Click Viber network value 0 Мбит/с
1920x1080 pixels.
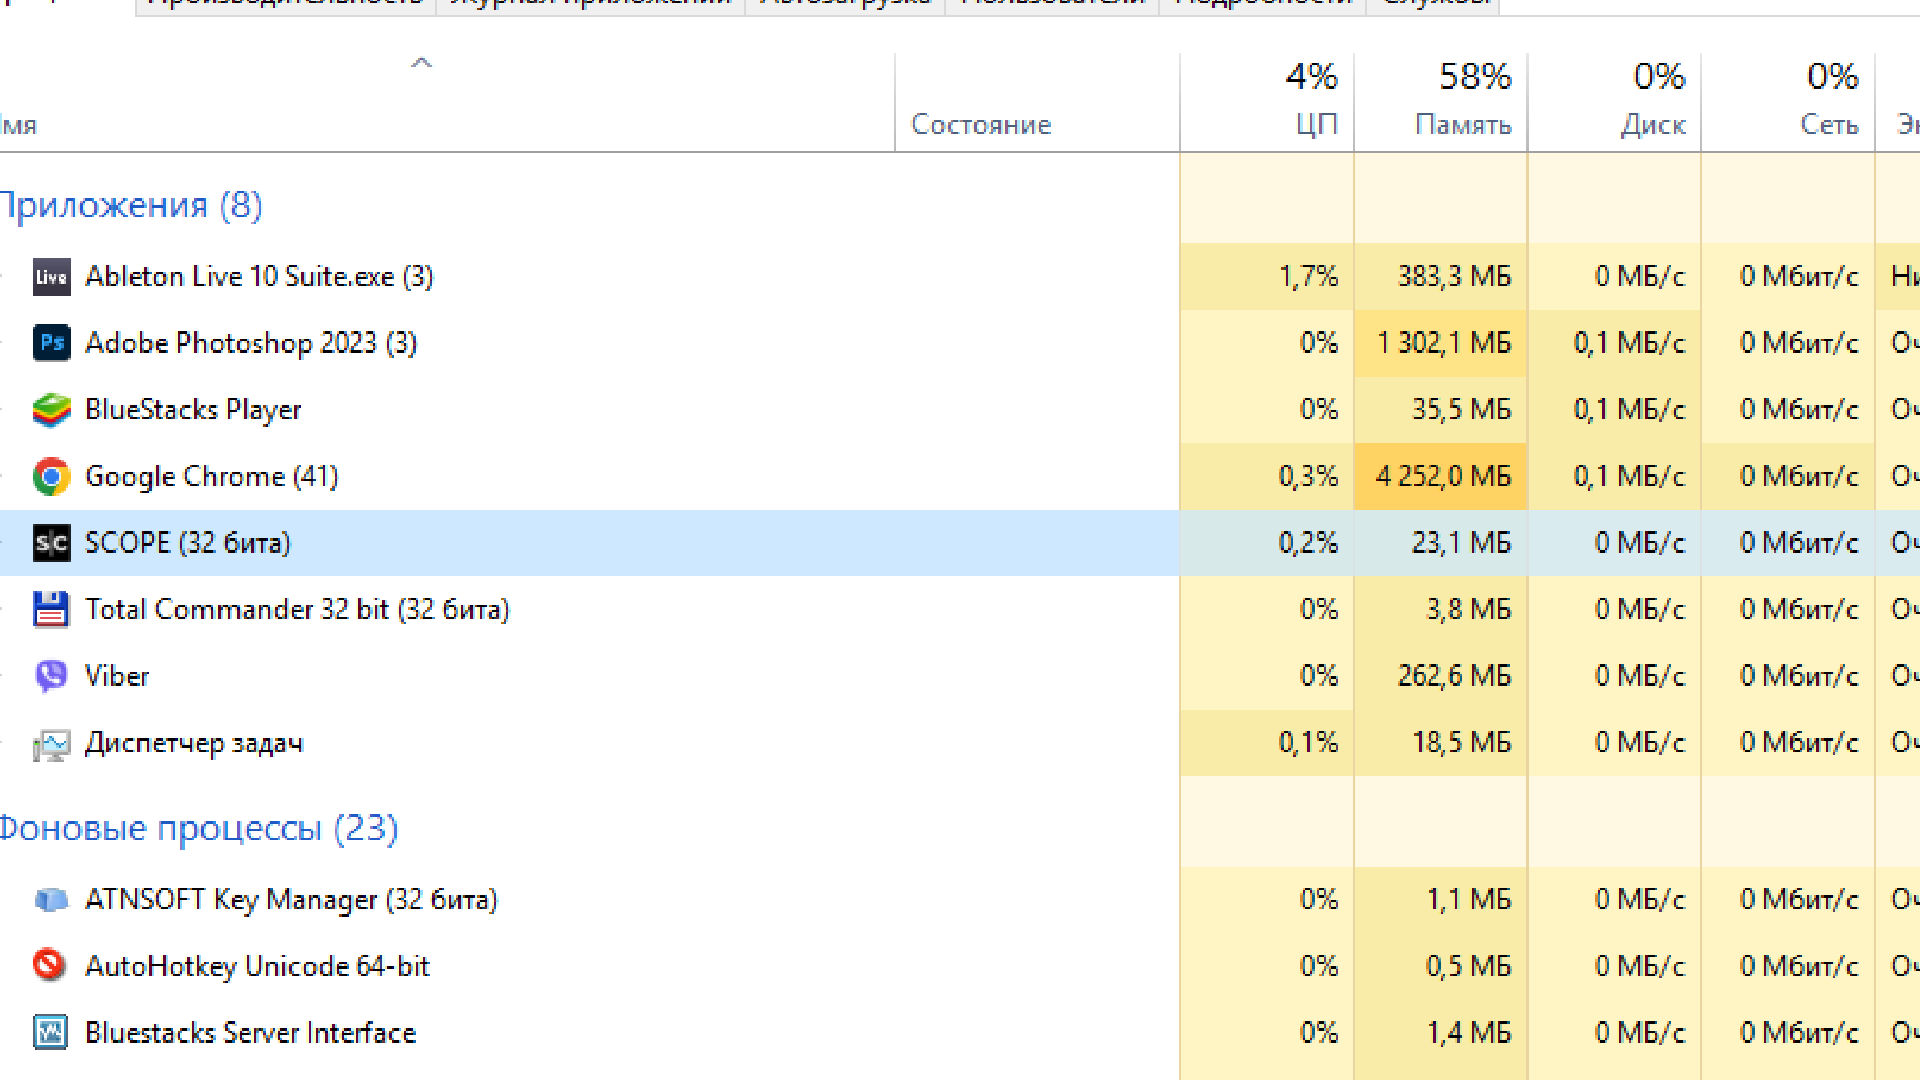[1799, 676]
